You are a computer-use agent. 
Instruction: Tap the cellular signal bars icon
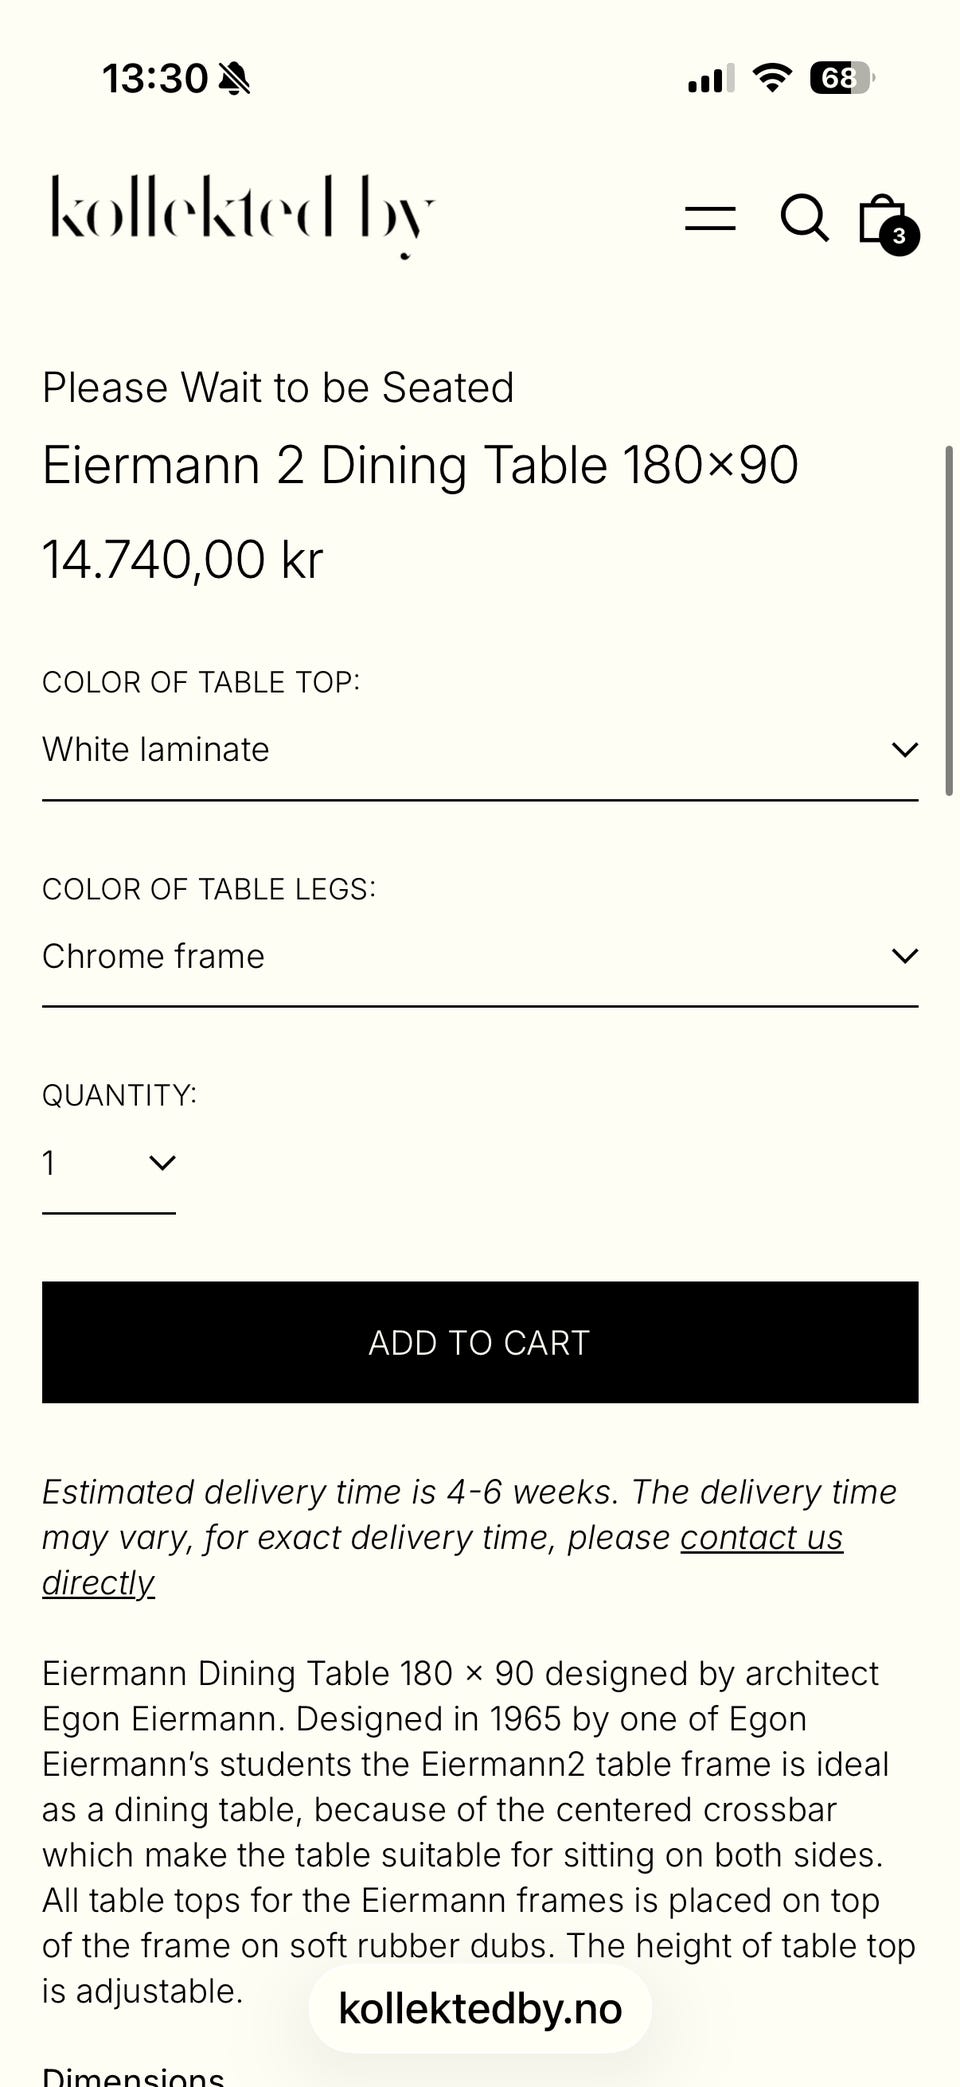(711, 78)
